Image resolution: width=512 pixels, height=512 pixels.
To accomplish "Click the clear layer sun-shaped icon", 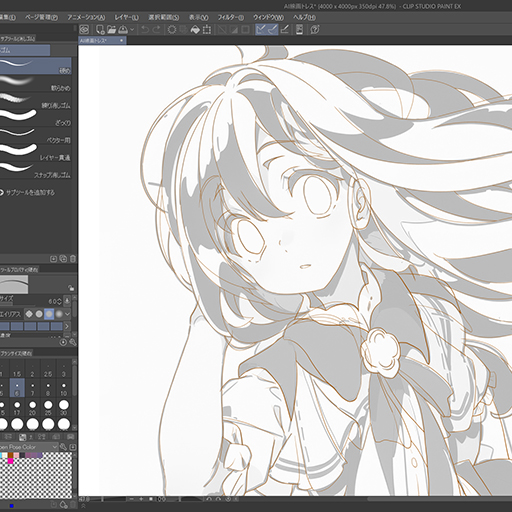I will [x=172, y=30].
